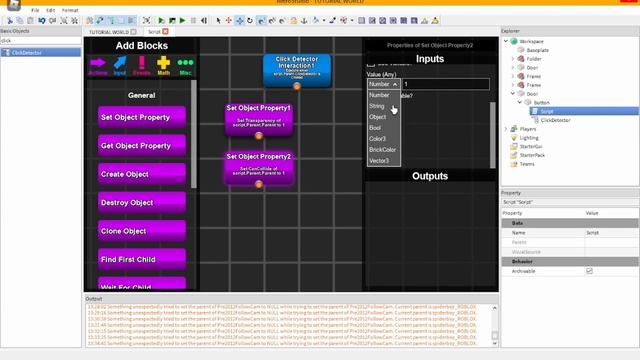This screenshot has height=360, width=640.
Task: Click the Value input field containing 1
Action: click(446, 84)
